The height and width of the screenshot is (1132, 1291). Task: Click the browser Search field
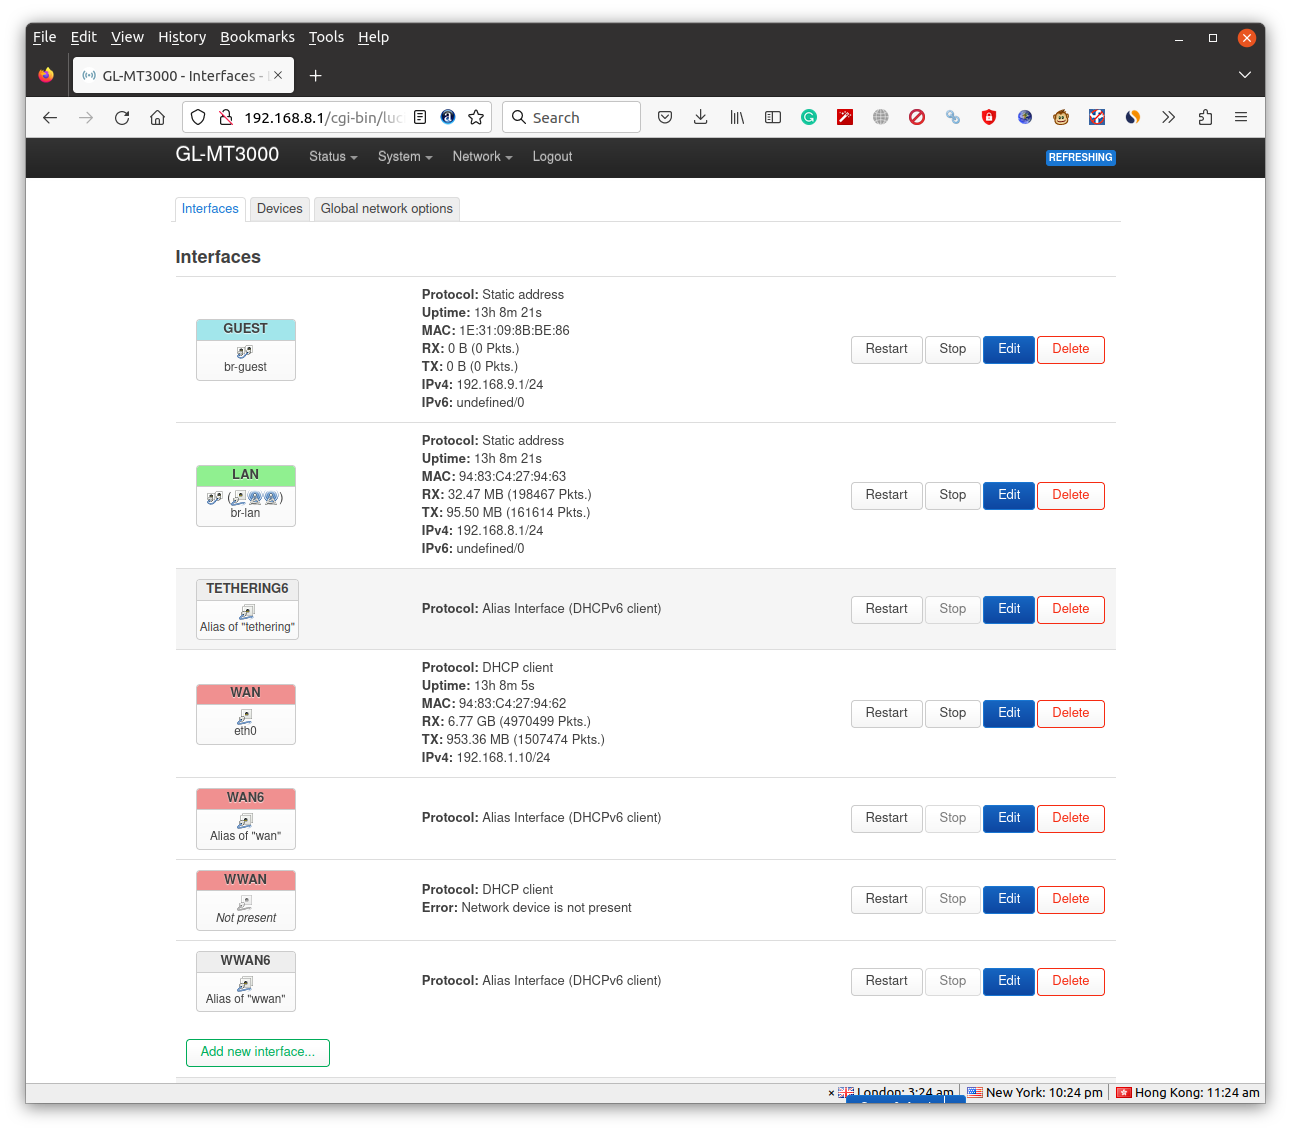571,117
